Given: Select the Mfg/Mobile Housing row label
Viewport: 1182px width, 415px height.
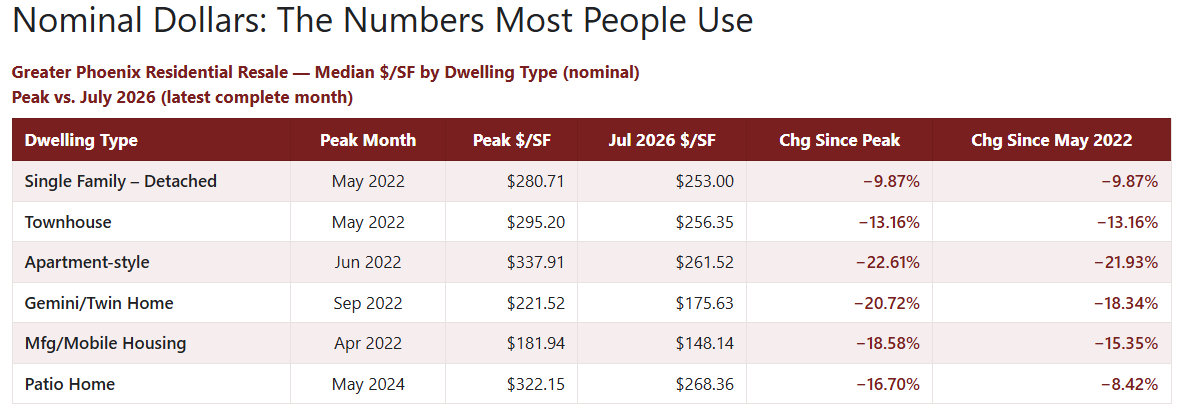Looking at the screenshot, I should [x=105, y=343].
